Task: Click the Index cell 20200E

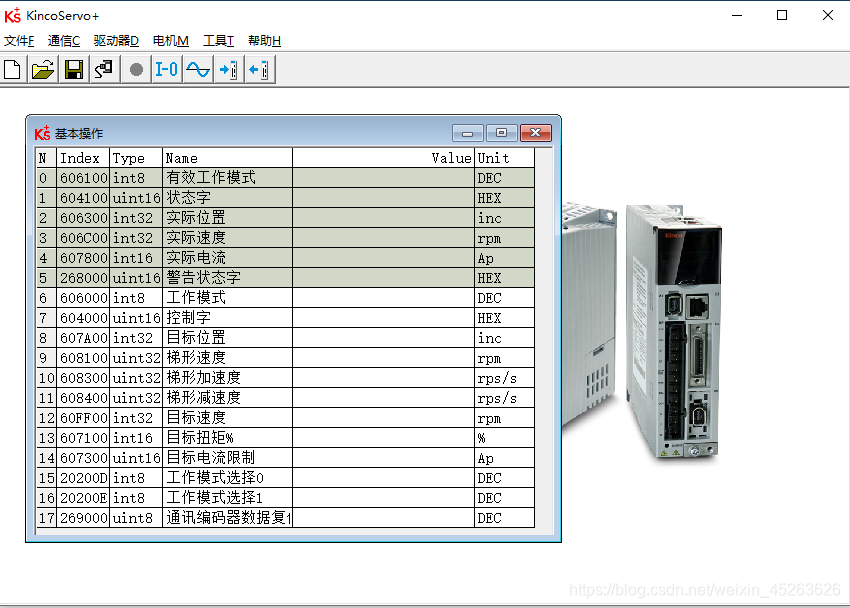Action: [83, 498]
